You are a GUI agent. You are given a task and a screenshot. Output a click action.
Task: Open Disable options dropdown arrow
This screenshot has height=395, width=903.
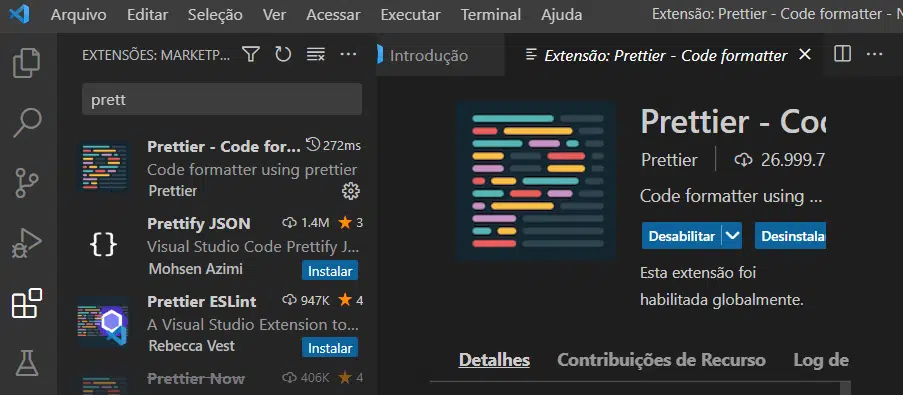point(732,236)
